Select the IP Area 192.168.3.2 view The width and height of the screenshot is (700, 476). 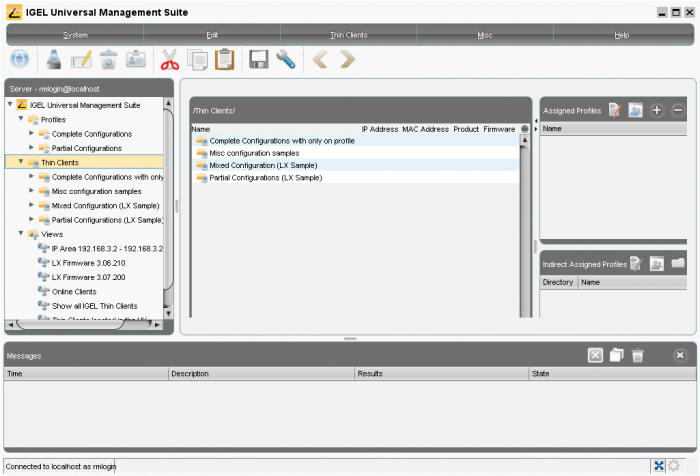(x=107, y=249)
